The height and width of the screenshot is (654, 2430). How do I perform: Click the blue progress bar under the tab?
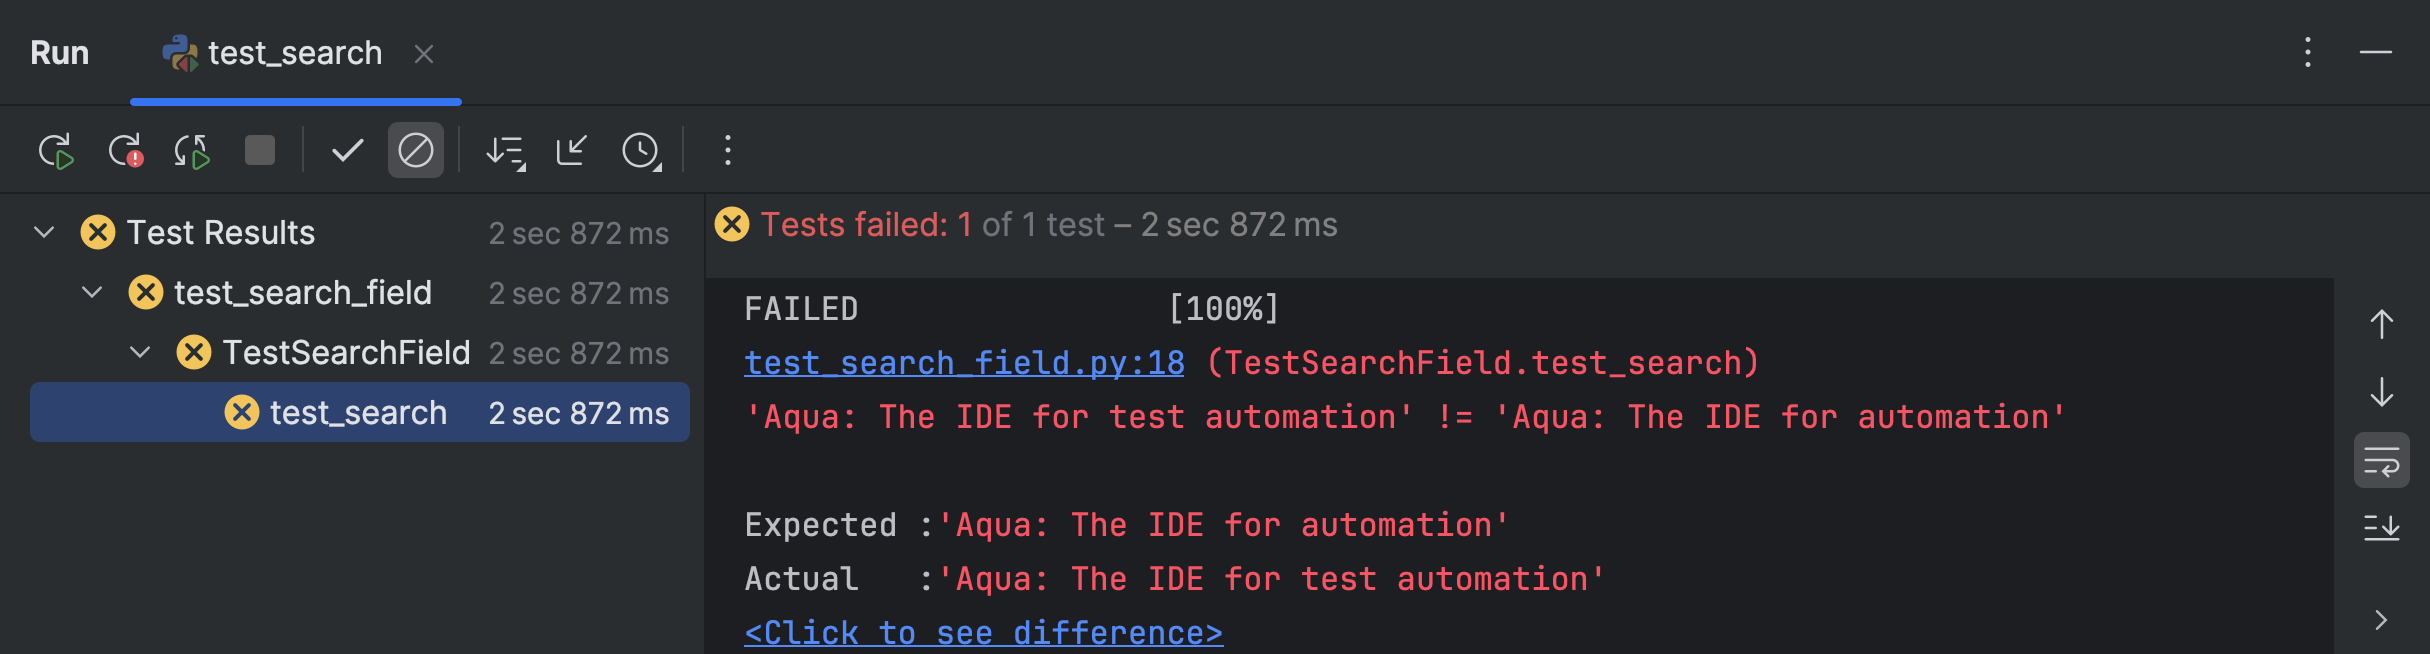click(x=296, y=100)
